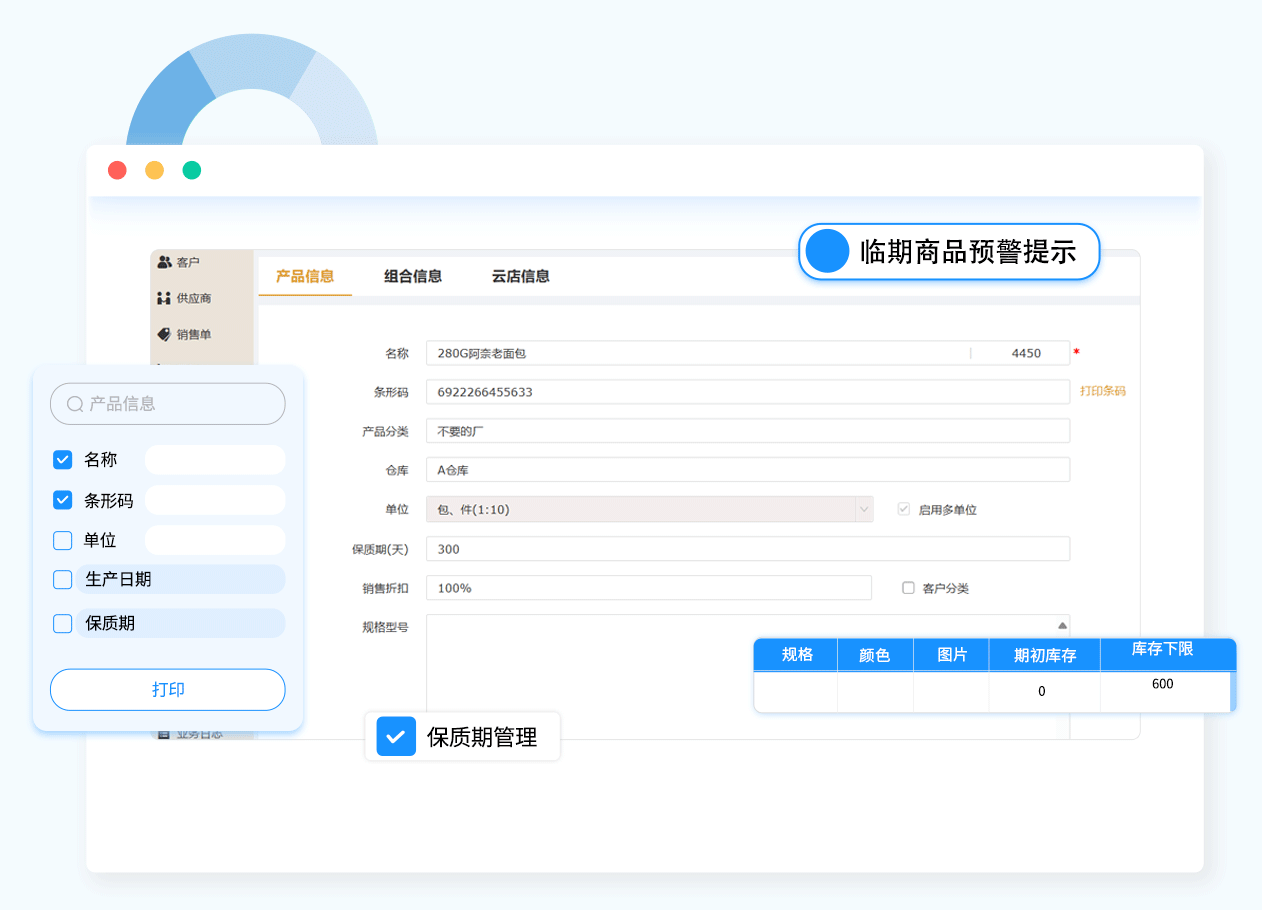Click the 库存下限 column header
This screenshot has width=1262, height=910.
[x=1162, y=650]
